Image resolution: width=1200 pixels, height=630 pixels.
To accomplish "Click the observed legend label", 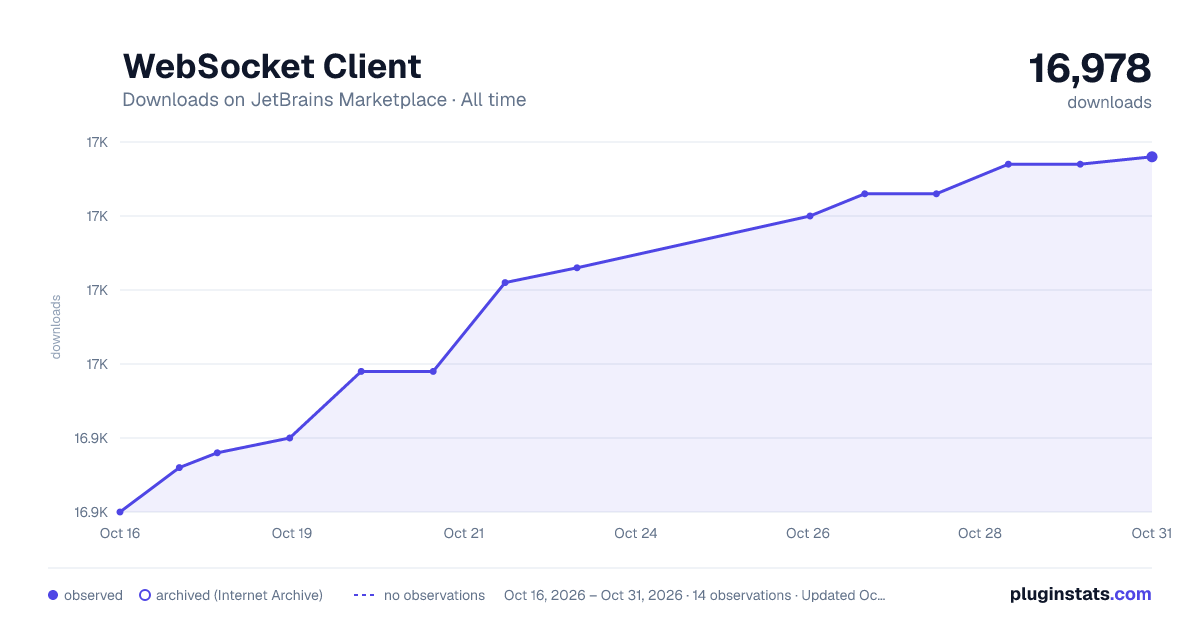I will tap(93, 595).
